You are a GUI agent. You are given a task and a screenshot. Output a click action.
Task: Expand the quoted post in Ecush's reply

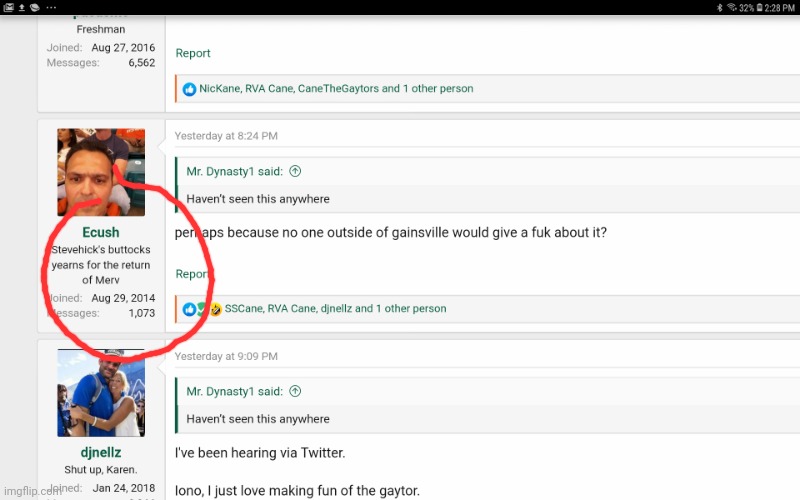coord(295,172)
